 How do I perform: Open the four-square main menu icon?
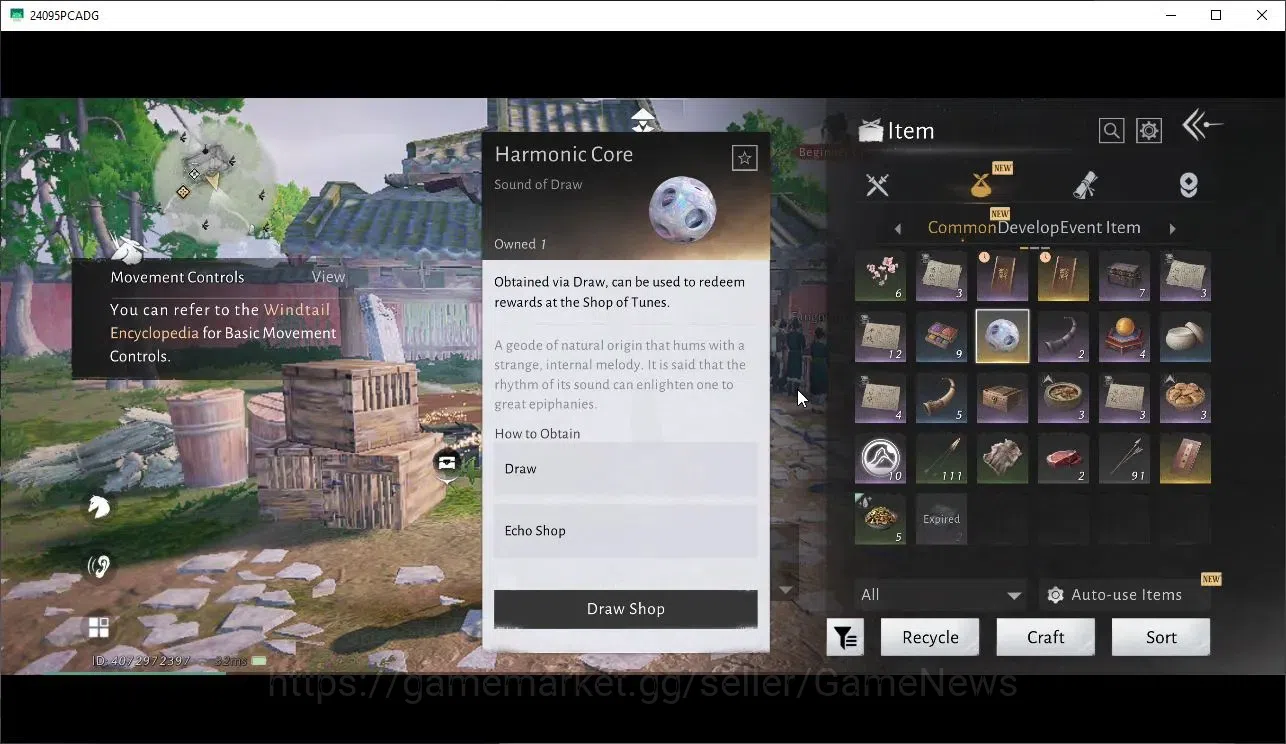98,627
